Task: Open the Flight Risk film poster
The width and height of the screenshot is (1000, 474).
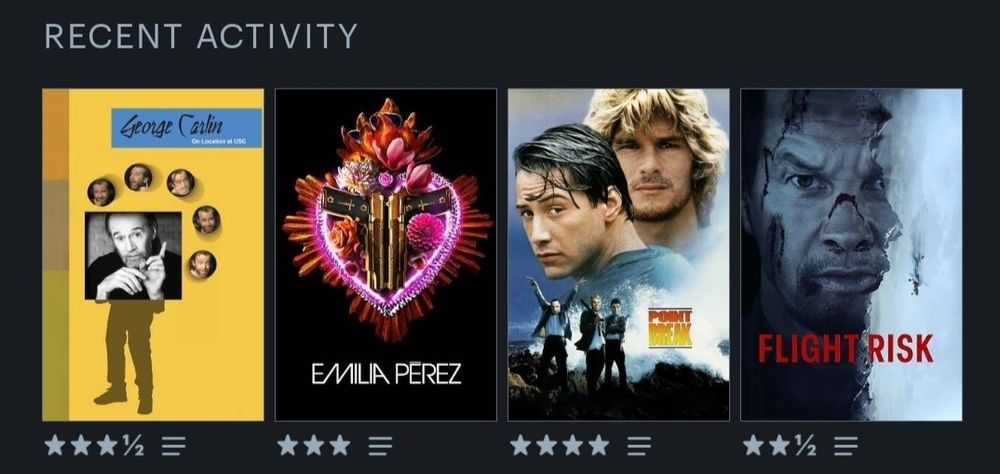Action: 851,255
